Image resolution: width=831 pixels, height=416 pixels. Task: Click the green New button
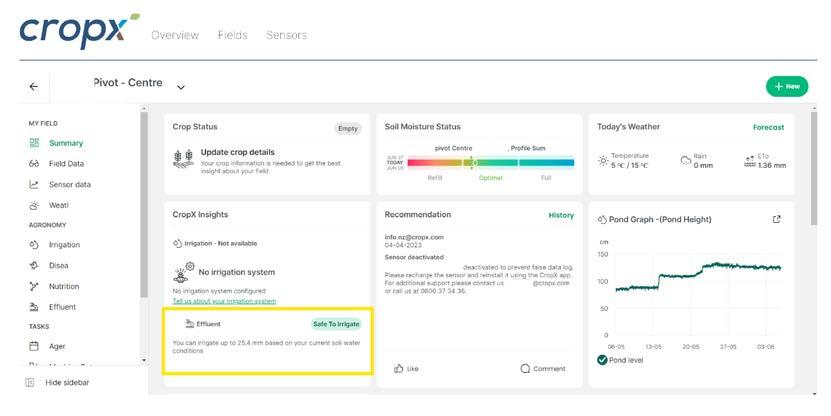coord(787,86)
